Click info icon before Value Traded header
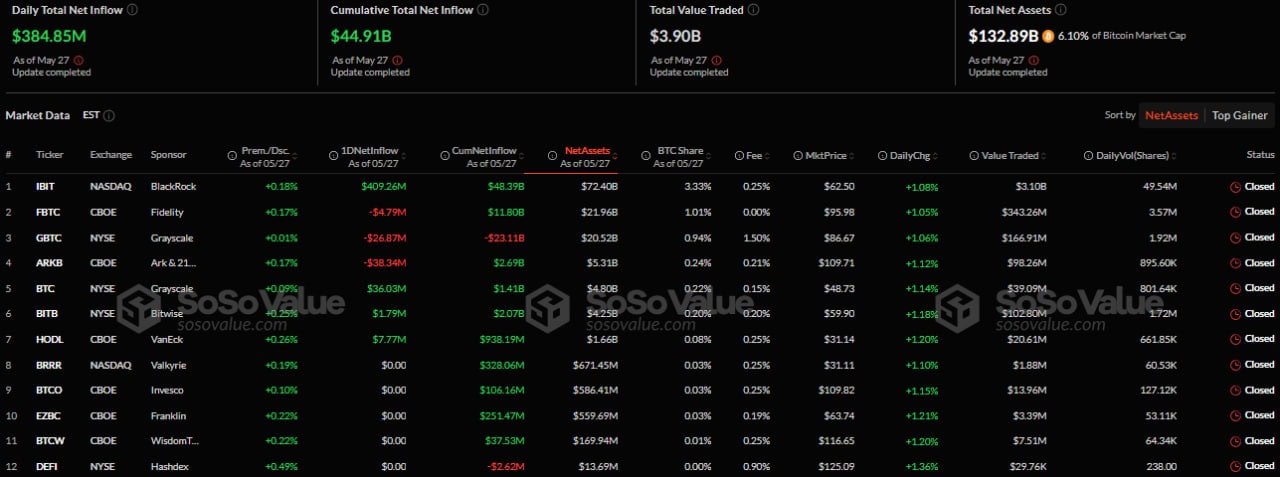This screenshot has height=477, width=1280. (974, 156)
